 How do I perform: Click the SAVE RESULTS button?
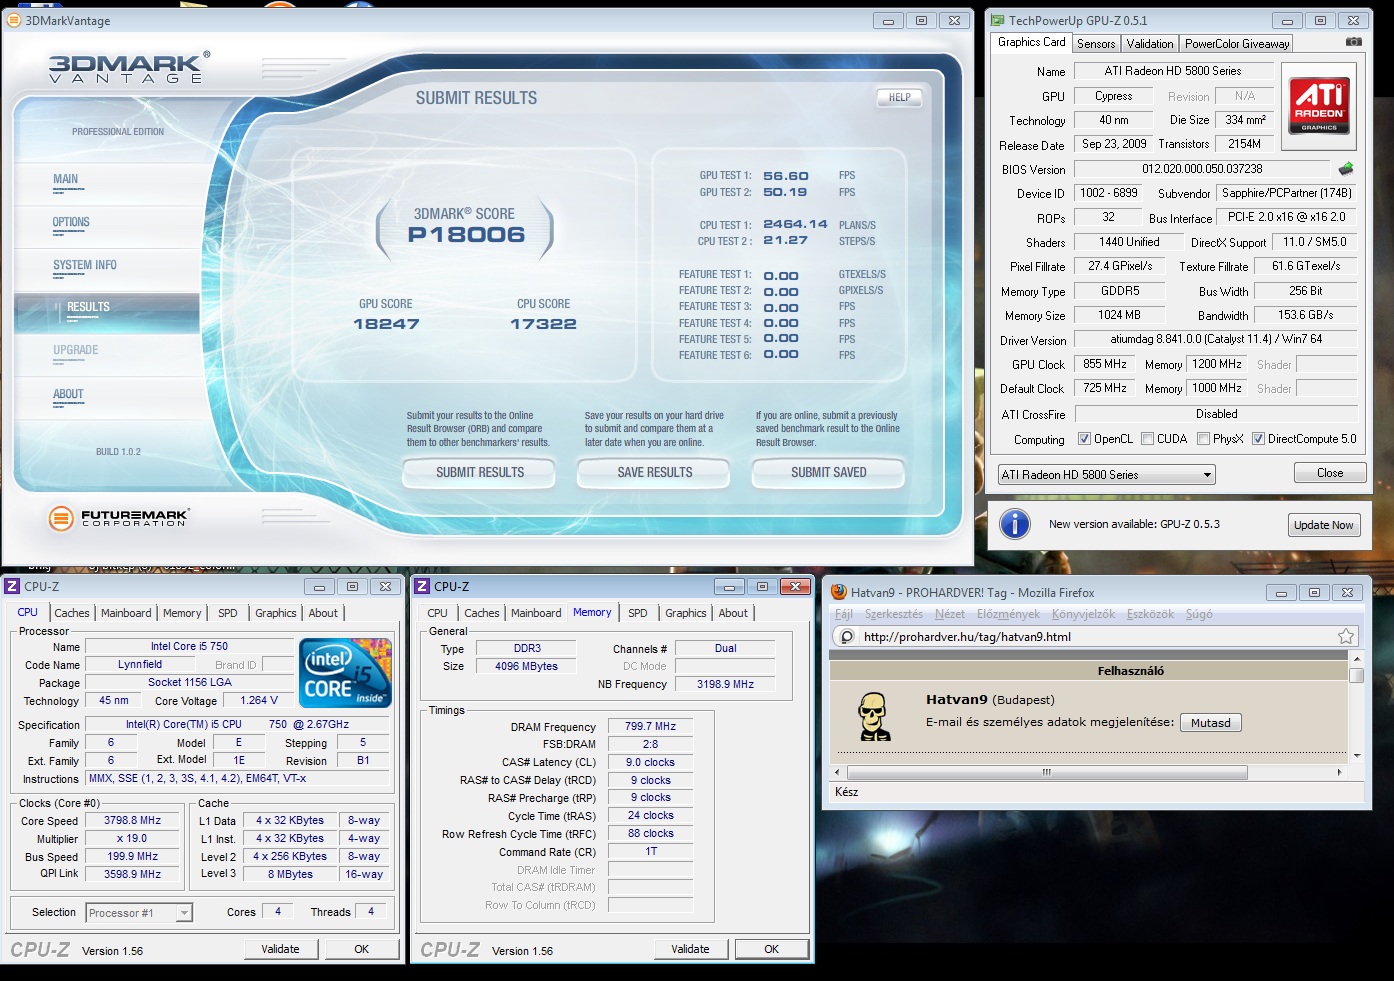point(655,473)
